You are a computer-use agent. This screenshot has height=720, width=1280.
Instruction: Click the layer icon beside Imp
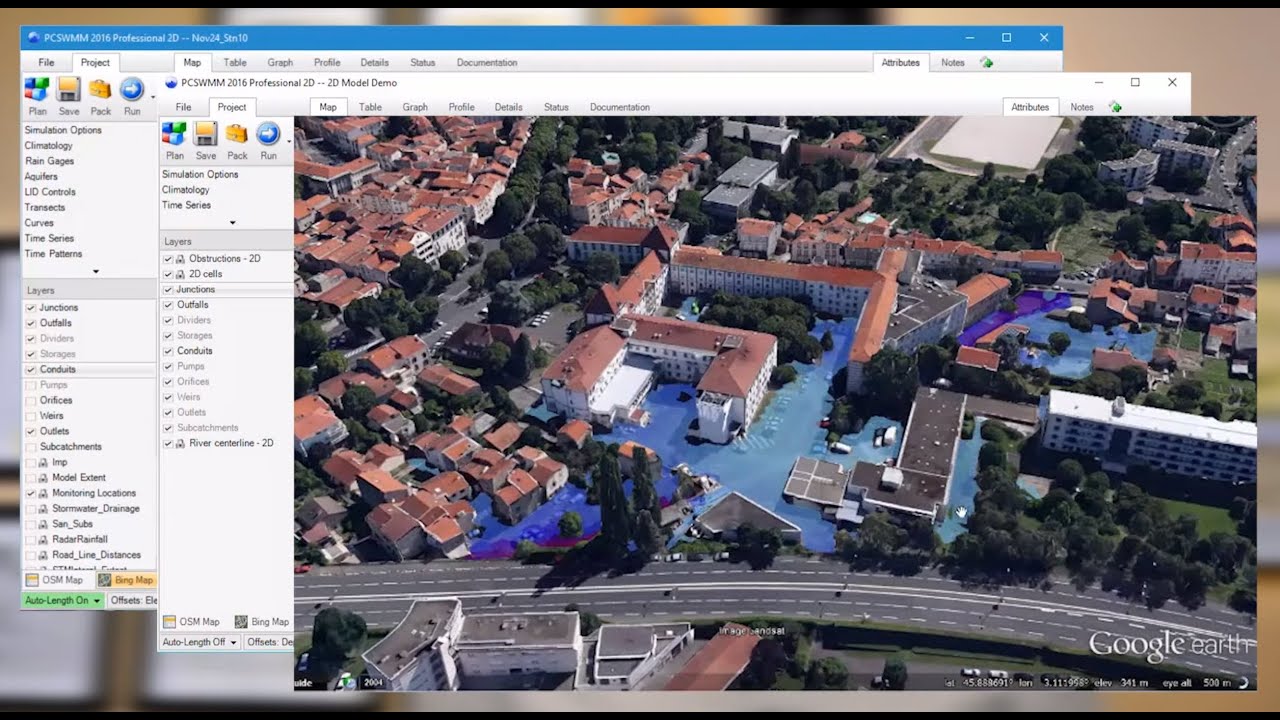43,463
